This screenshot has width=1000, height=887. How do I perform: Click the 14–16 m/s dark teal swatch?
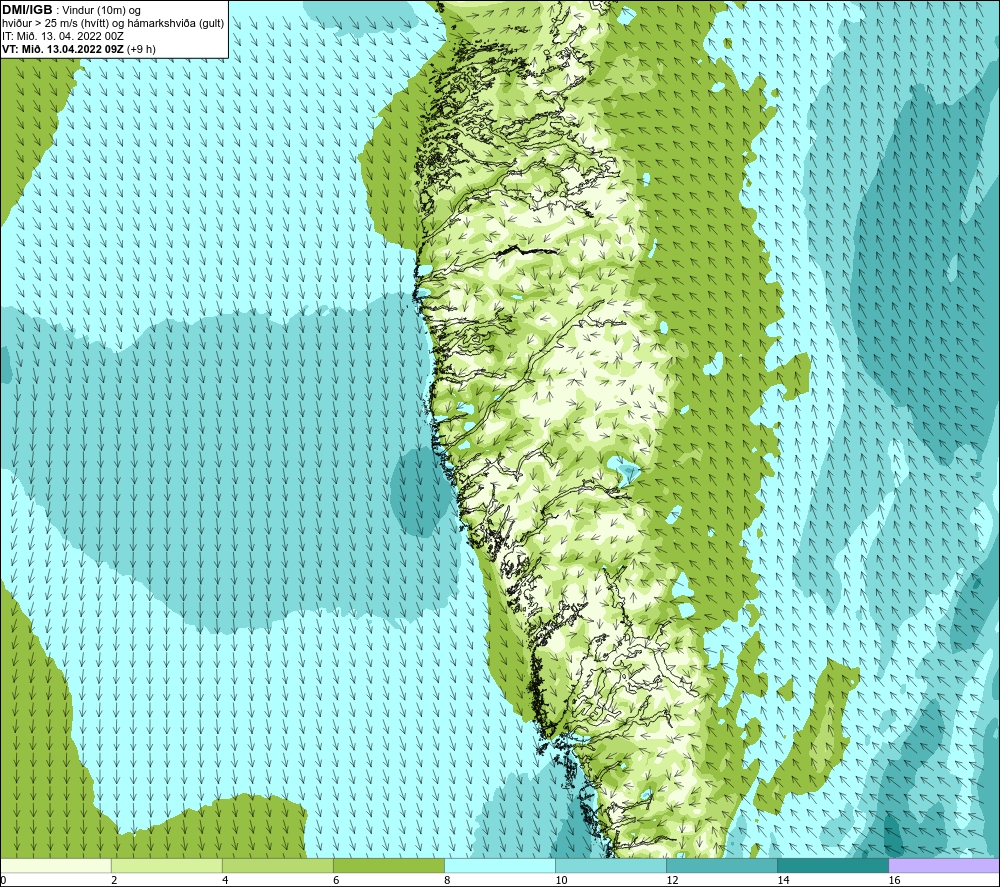click(833, 866)
